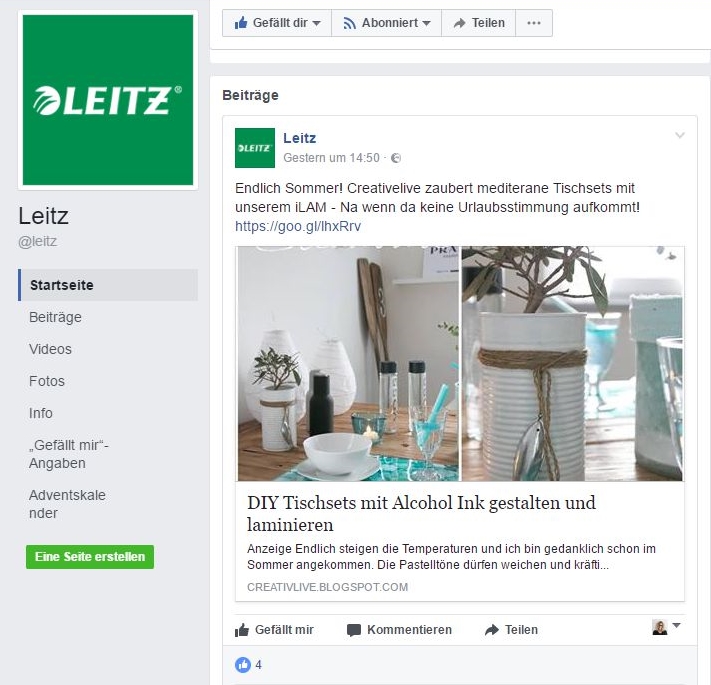Image resolution: width=711 pixels, height=685 pixels.
Task: Open the three-dots more options button
Action: [x=534, y=23]
